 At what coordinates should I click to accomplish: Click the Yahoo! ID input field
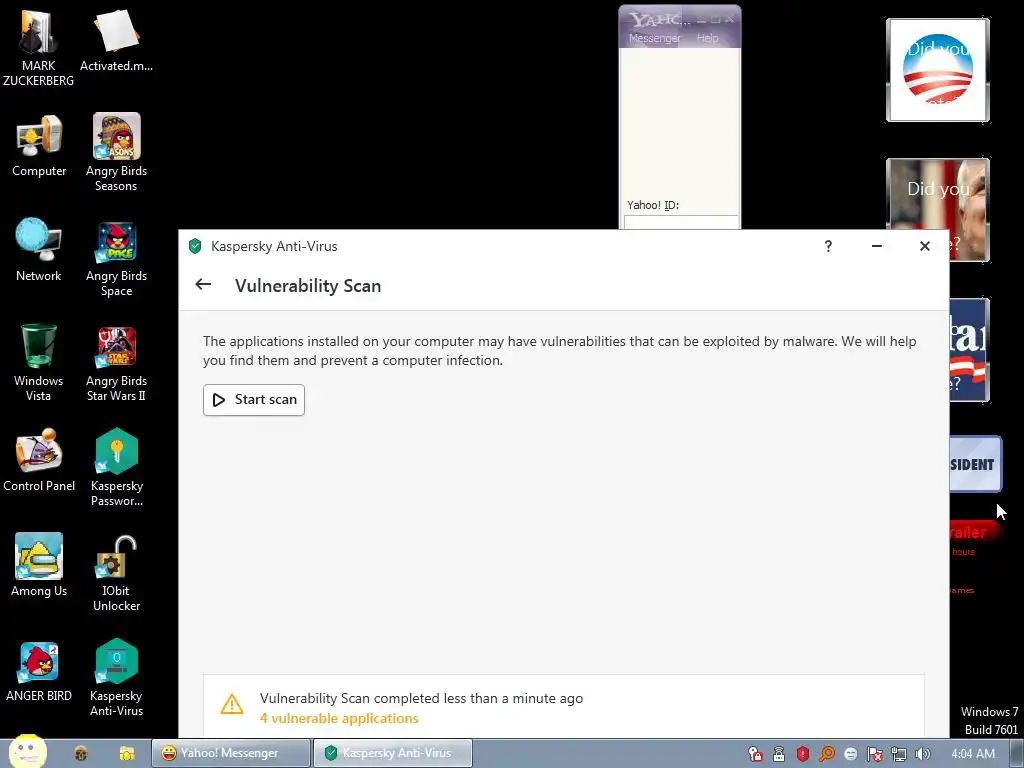pyautogui.click(x=680, y=222)
